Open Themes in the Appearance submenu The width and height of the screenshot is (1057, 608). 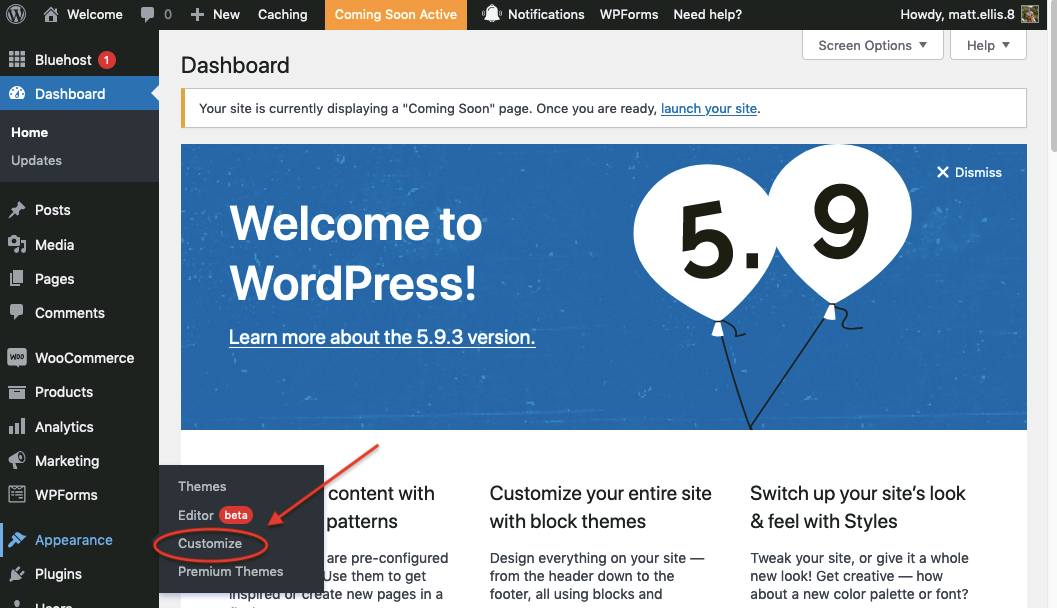click(x=202, y=486)
